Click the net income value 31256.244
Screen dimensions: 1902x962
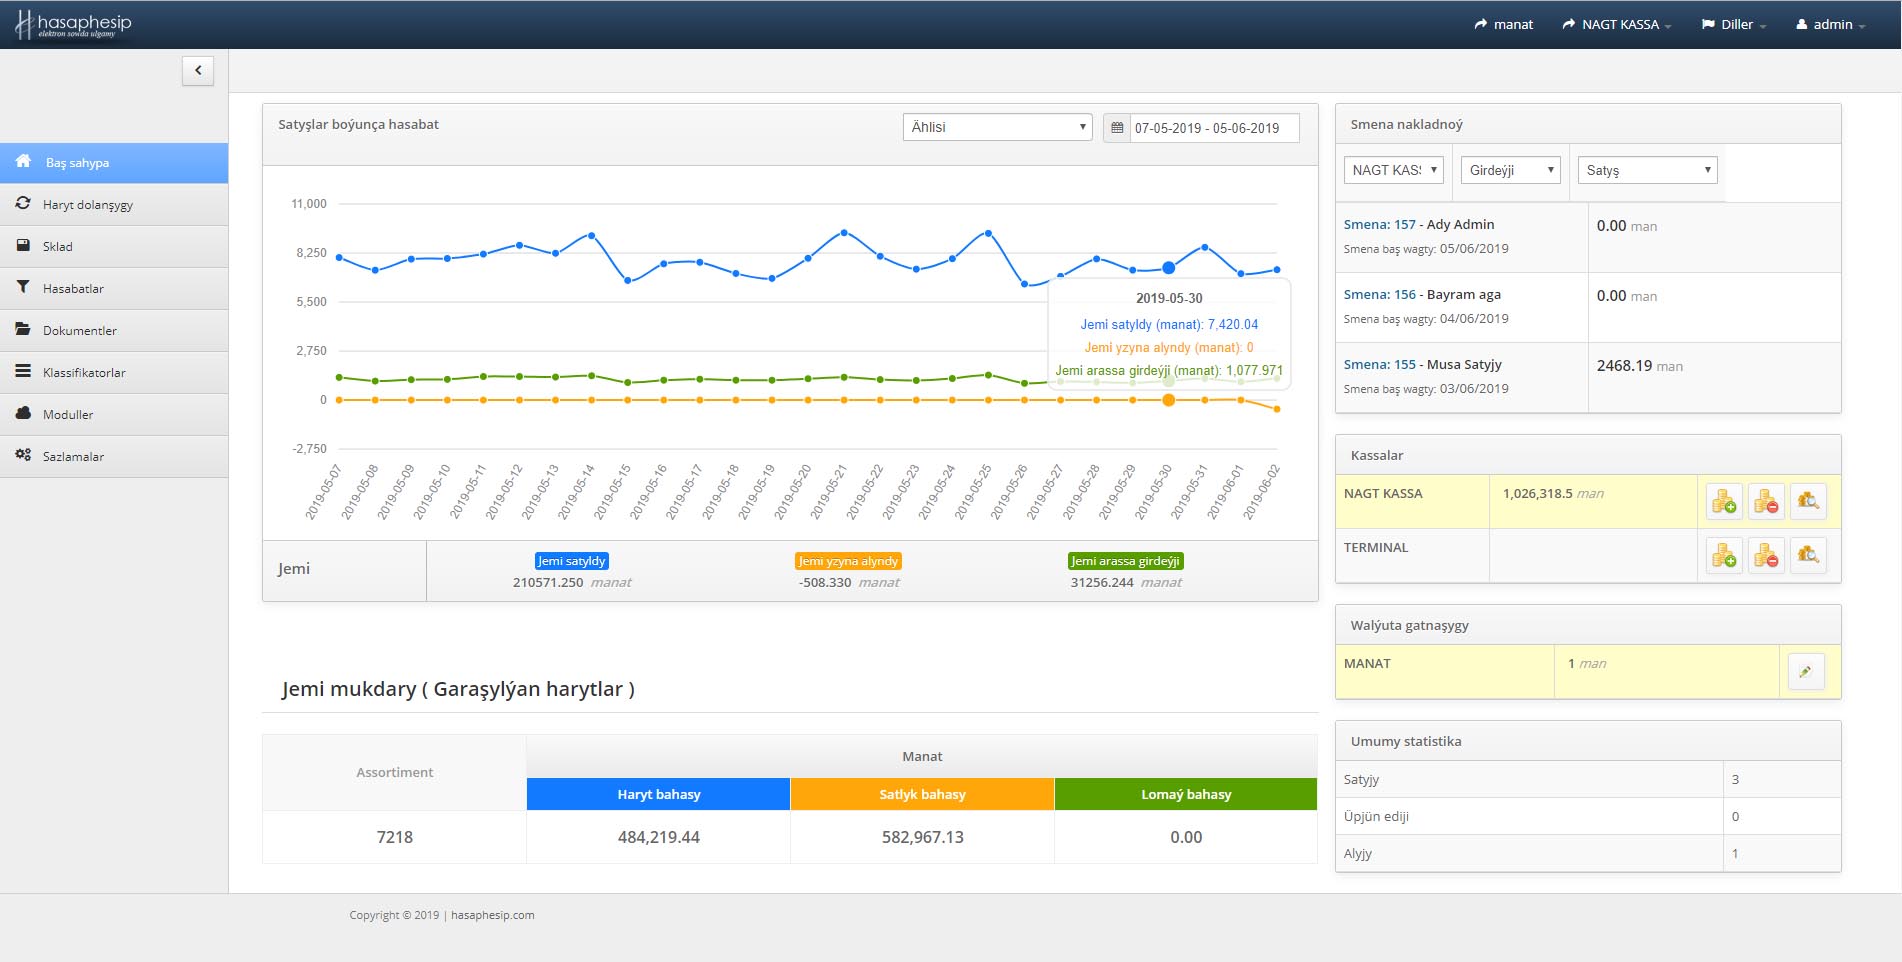(1102, 582)
